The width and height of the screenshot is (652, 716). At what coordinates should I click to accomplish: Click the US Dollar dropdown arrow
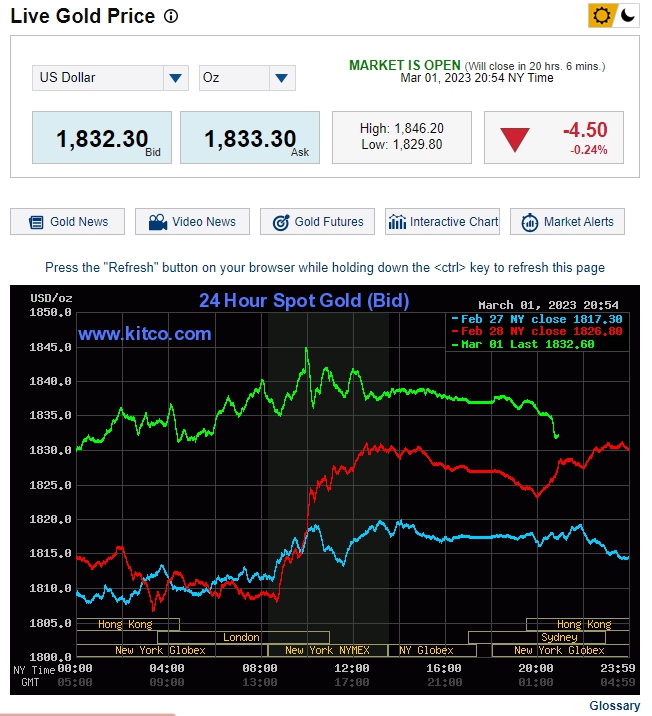176,78
